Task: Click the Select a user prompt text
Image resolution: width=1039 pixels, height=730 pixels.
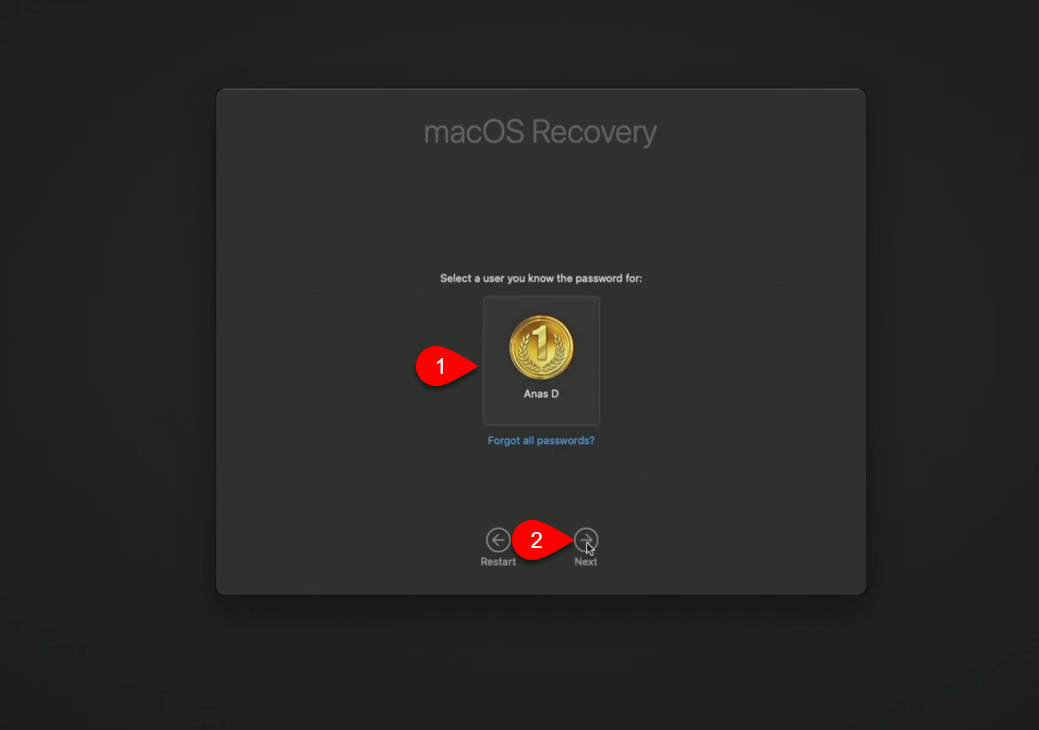Action: (x=541, y=278)
